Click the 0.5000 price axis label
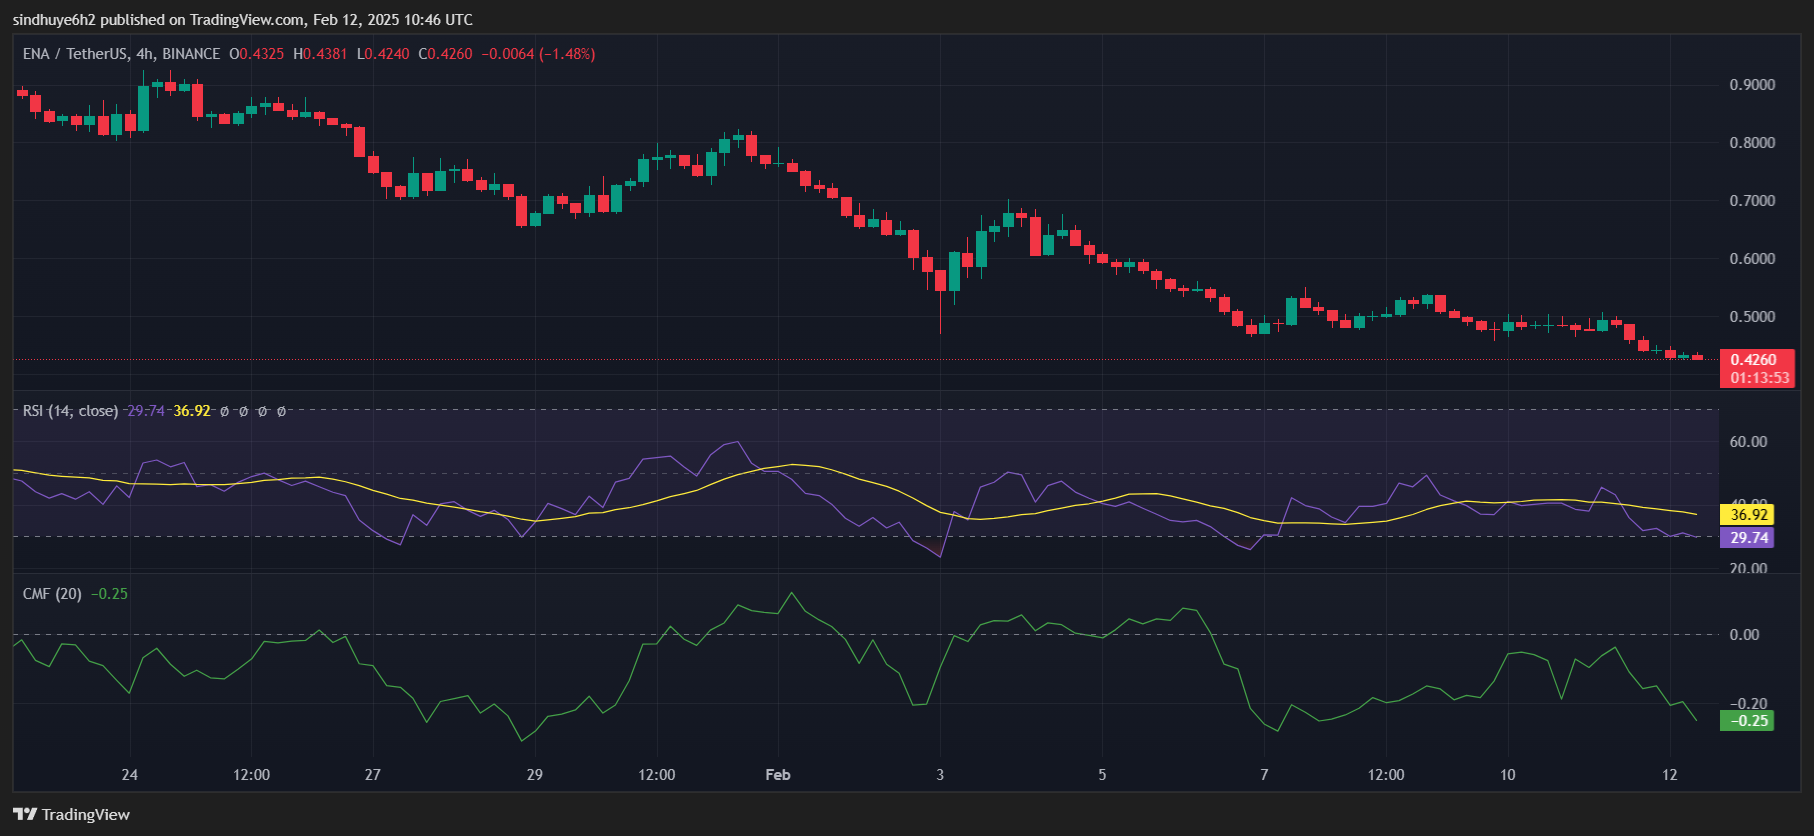 point(1752,317)
